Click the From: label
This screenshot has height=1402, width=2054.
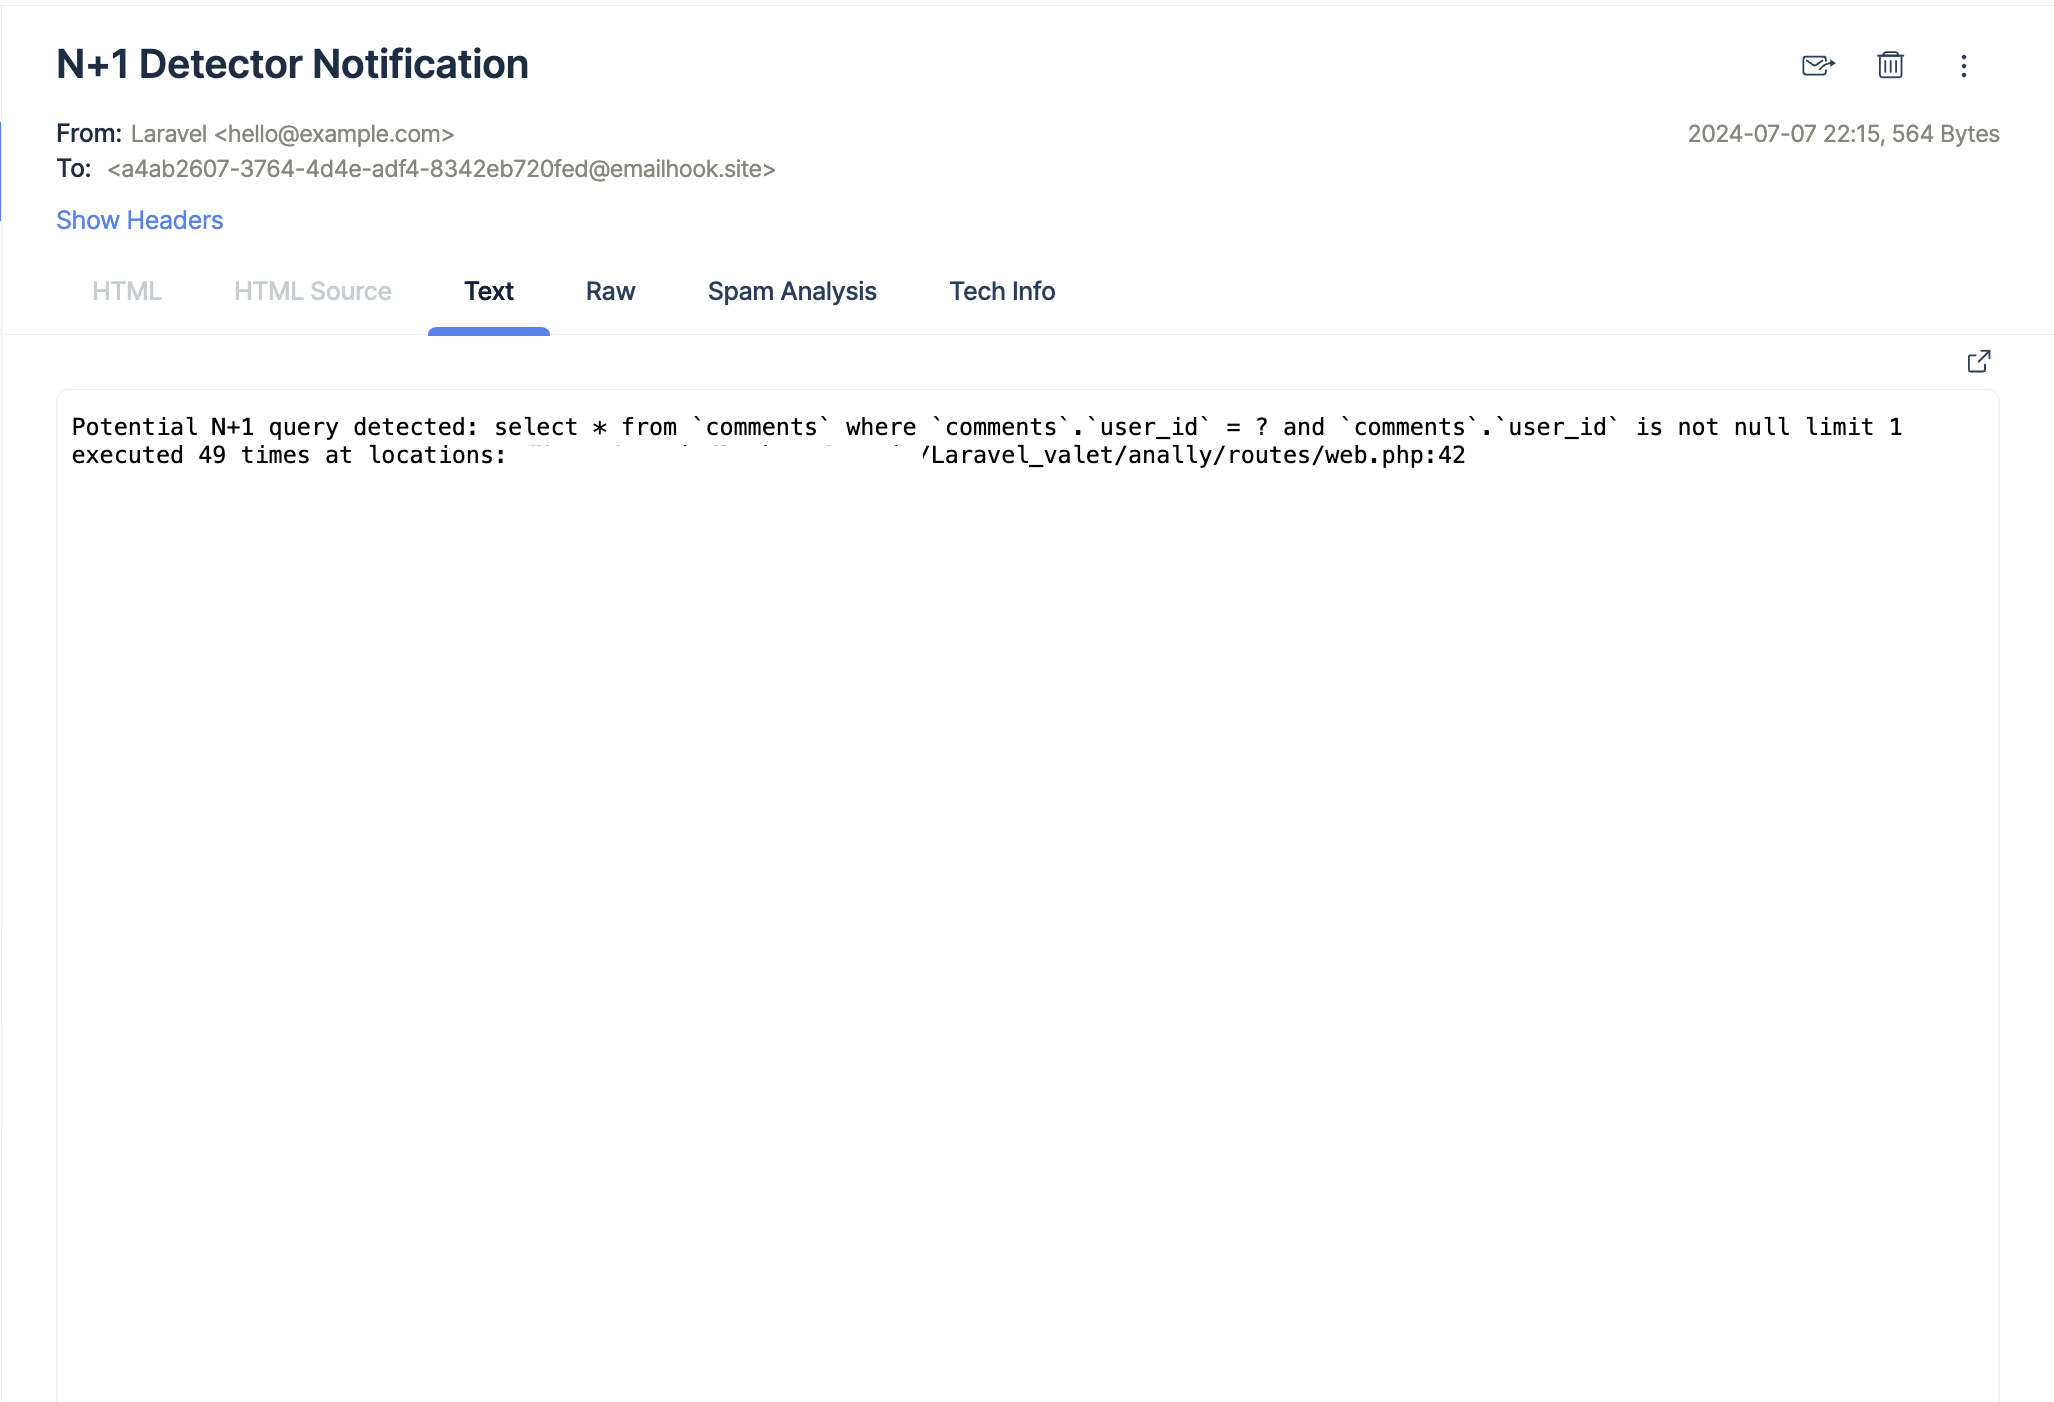coord(88,134)
